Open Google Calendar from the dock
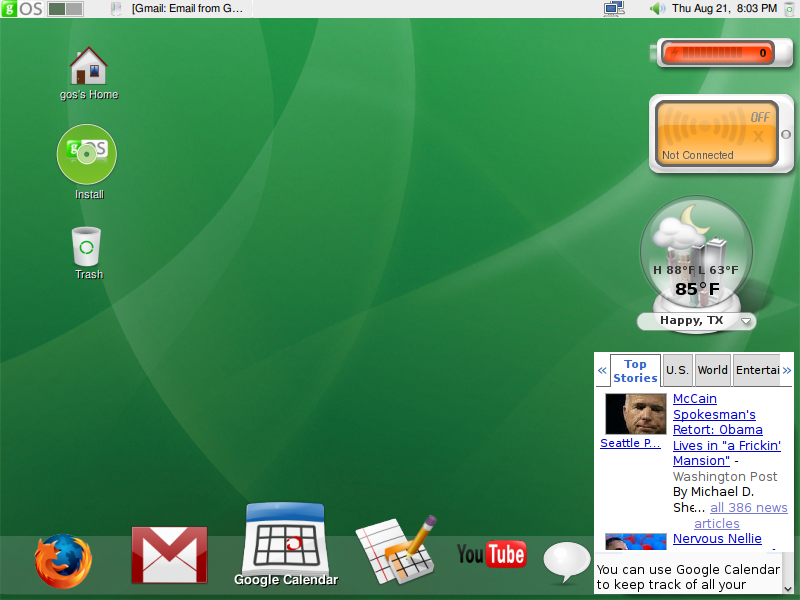 click(286, 544)
